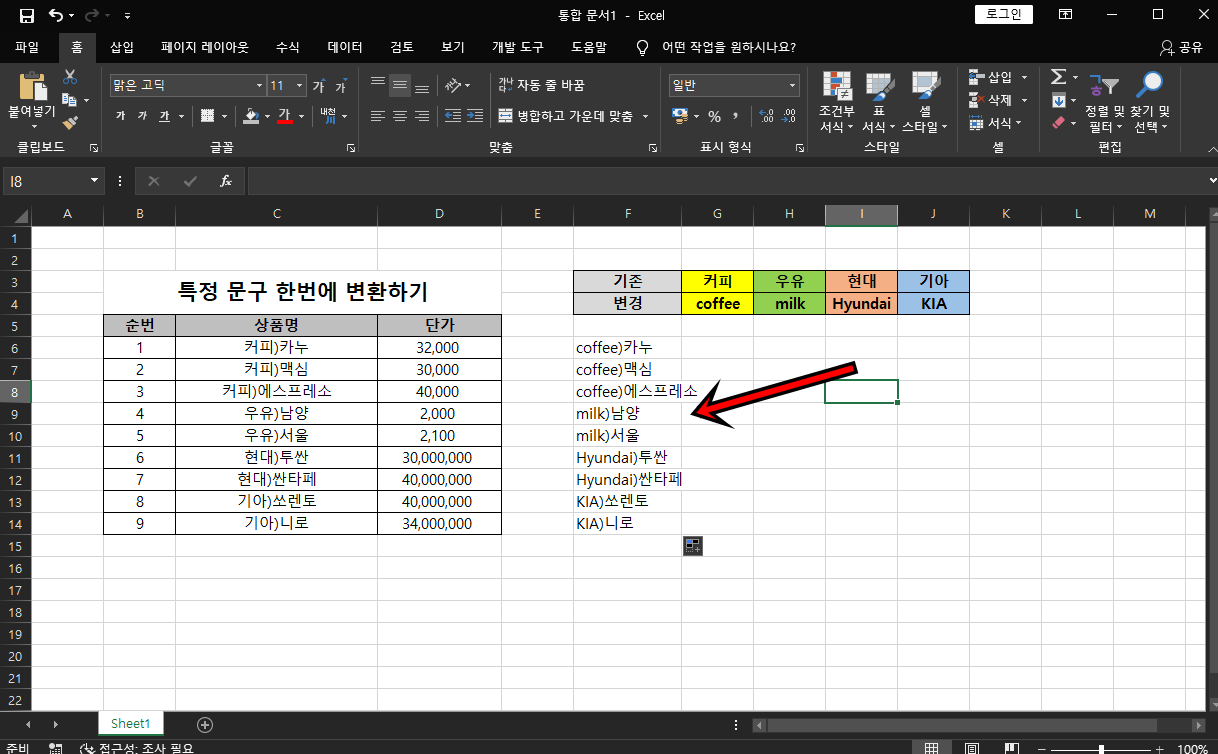Click the Login (로그인) button
The image size is (1218, 754).
(1004, 14)
